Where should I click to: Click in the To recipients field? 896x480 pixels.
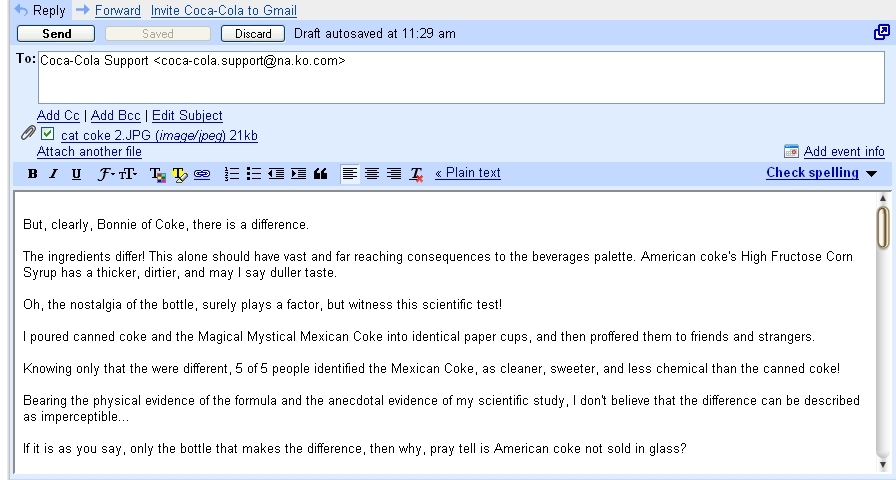click(460, 77)
